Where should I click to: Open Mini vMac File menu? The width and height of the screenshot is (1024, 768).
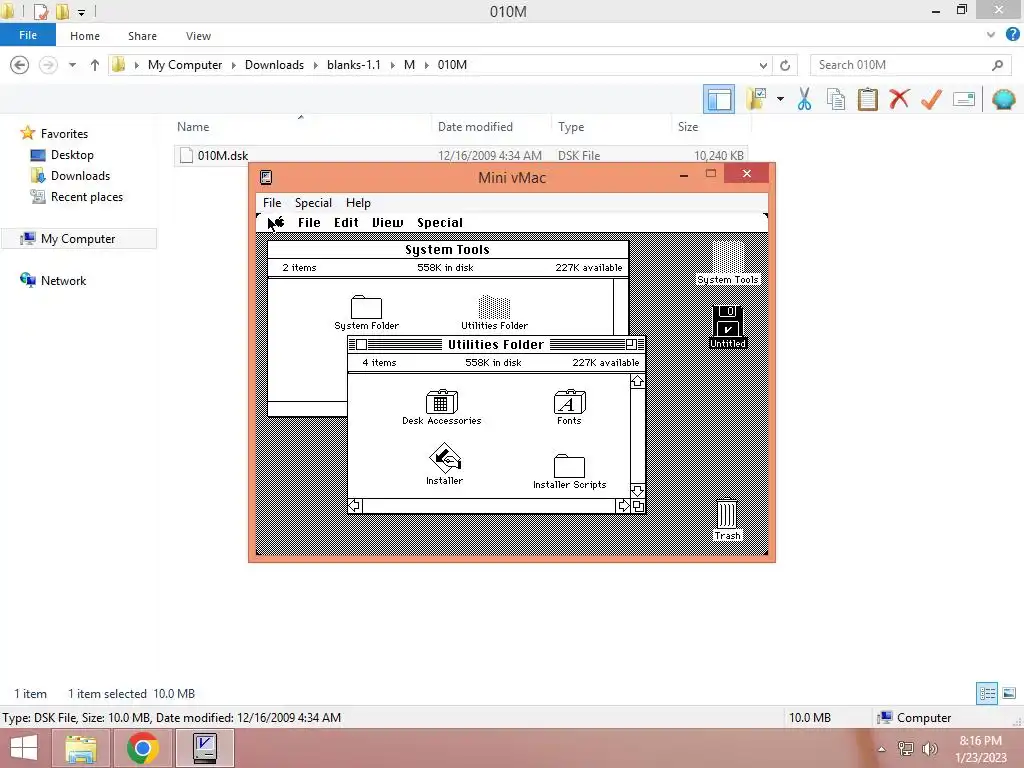[272, 202]
